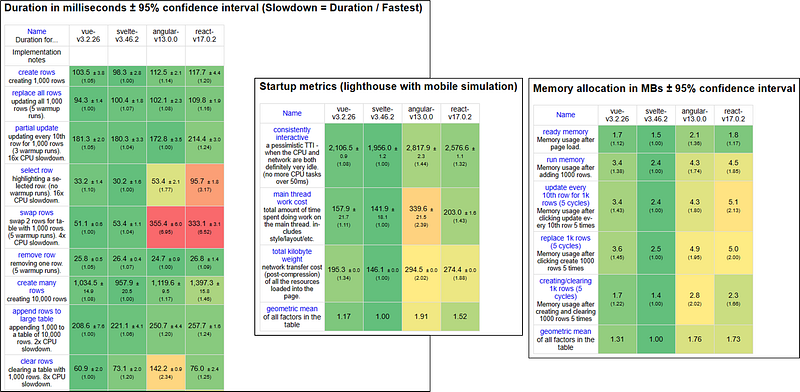Open the 'create many rows' link
This screenshot has height=392, width=800.
(36, 287)
